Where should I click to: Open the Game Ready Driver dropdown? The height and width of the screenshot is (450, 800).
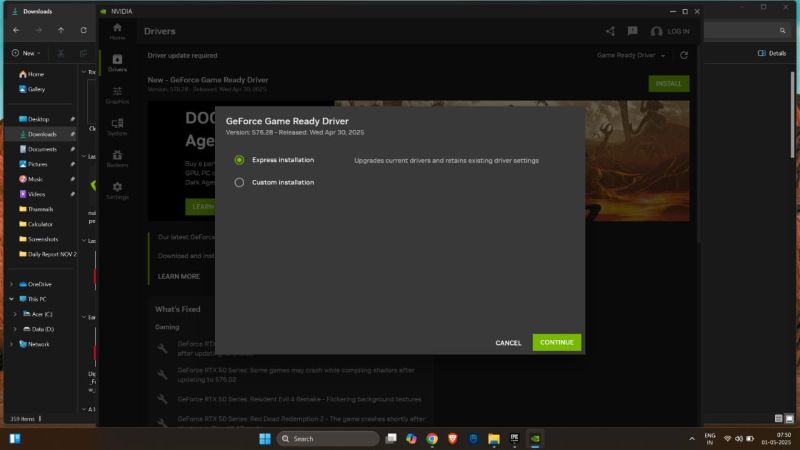click(x=631, y=55)
